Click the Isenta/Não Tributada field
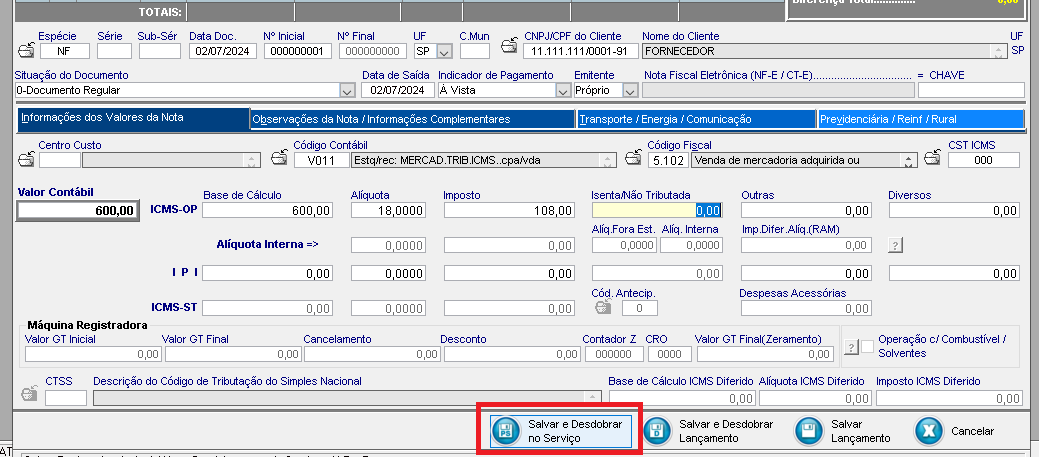Screen dimensions: 1039x457 coord(657,211)
